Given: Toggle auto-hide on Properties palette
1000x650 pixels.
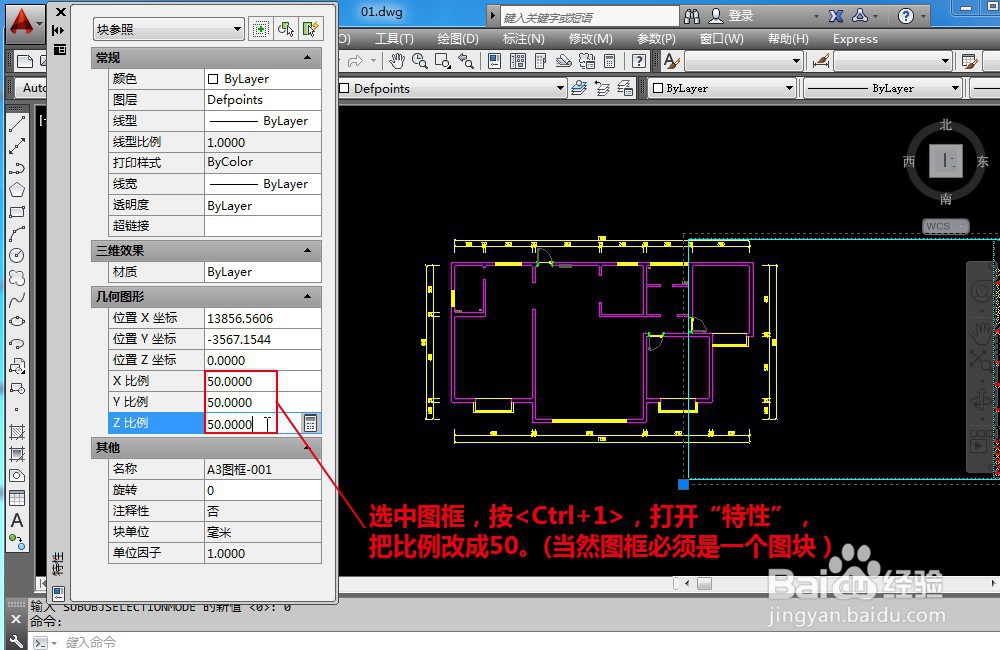Looking at the screenshot, I should (x=59, y=30).
